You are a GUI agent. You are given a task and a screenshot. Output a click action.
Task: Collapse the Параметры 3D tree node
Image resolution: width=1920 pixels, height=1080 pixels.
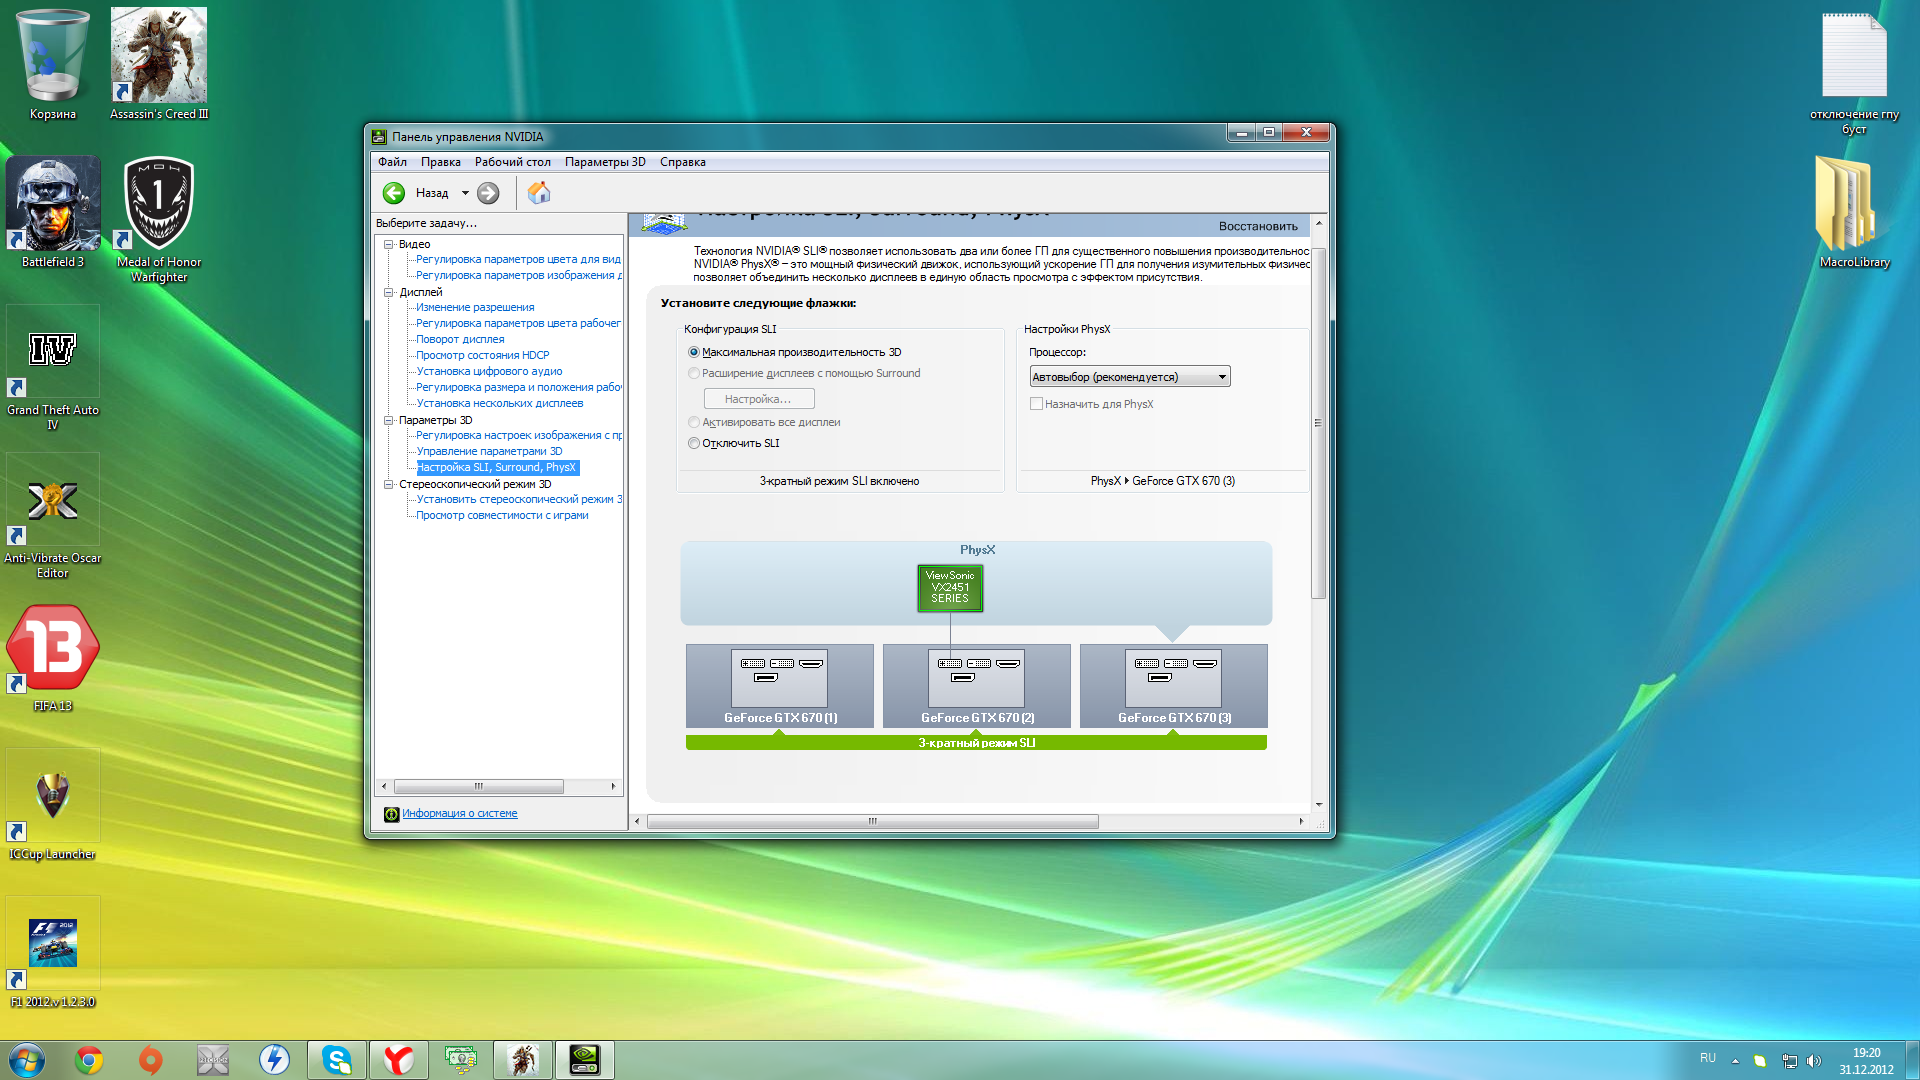(389, 420)
